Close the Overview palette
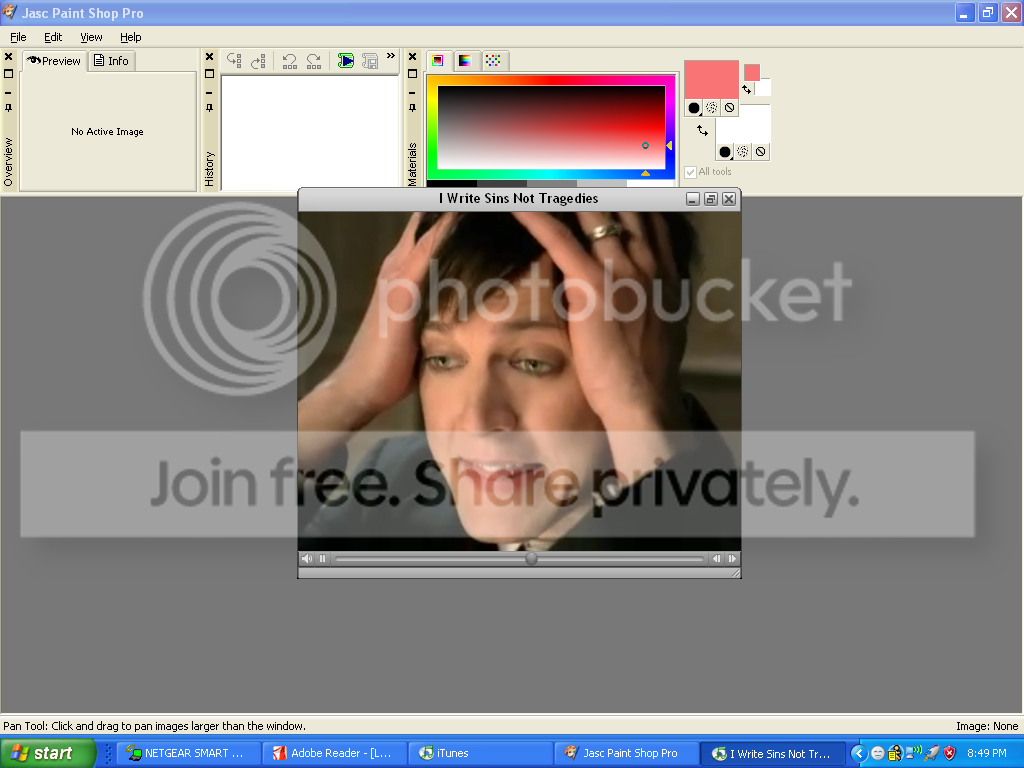The image size is (1024, 768). pos(8,57)
